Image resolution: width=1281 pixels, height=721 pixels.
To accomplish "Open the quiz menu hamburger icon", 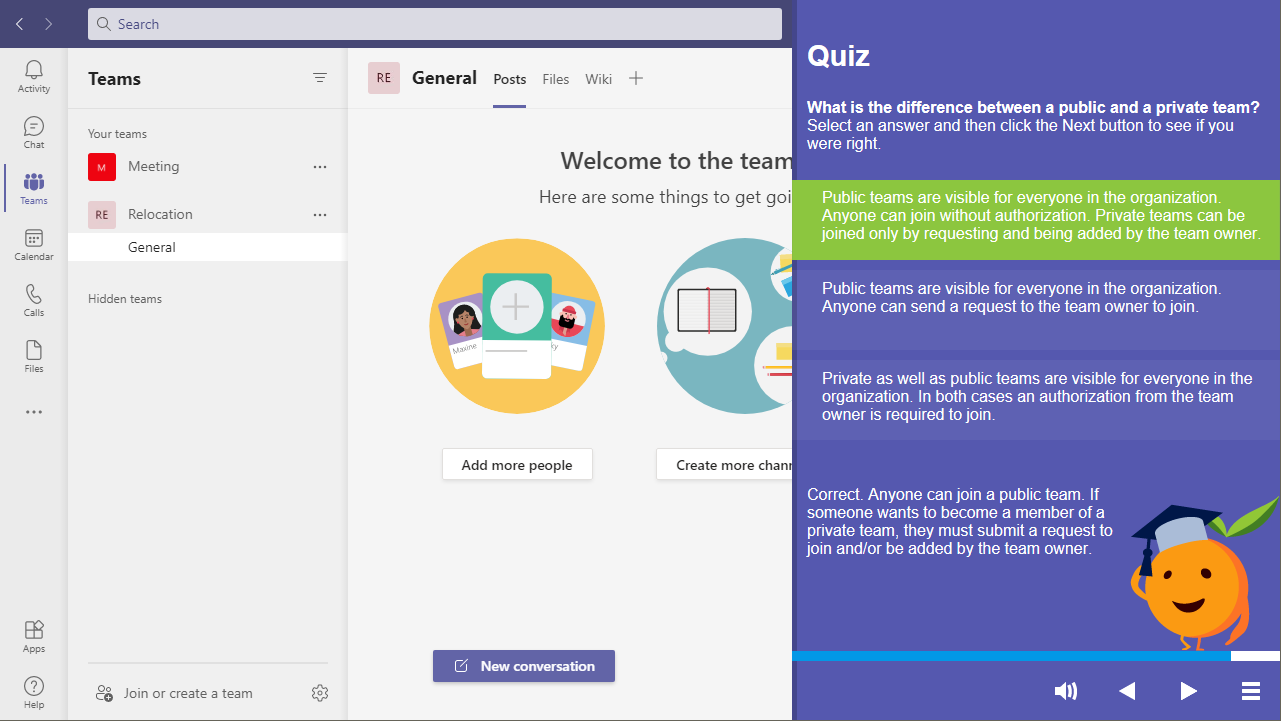I will click(1250, 691).
